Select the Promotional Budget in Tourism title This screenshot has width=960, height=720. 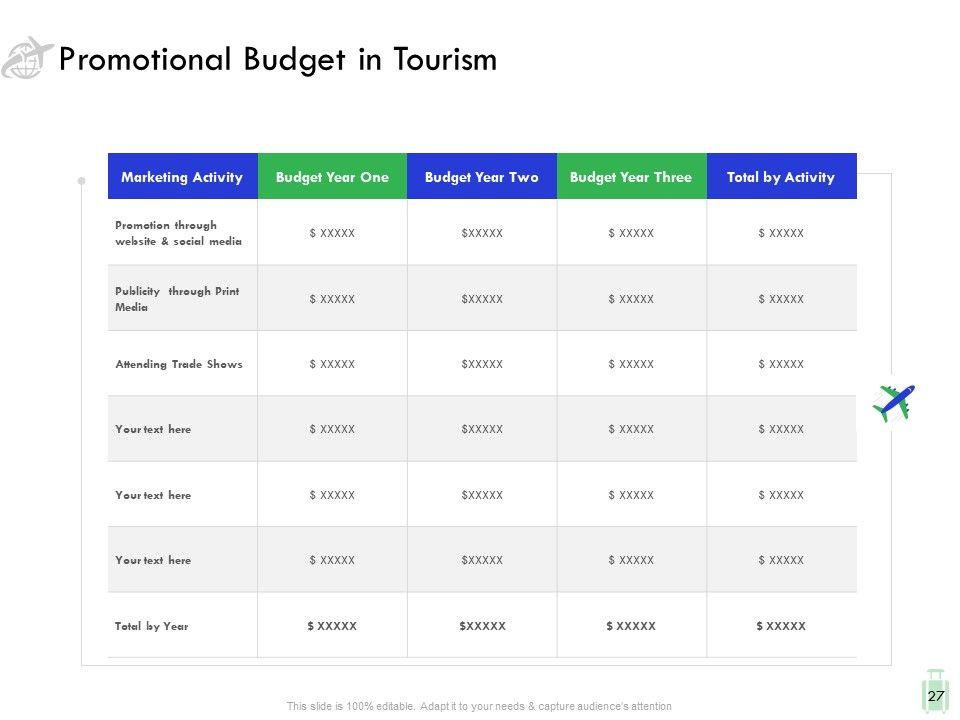(x=278, y=60)
